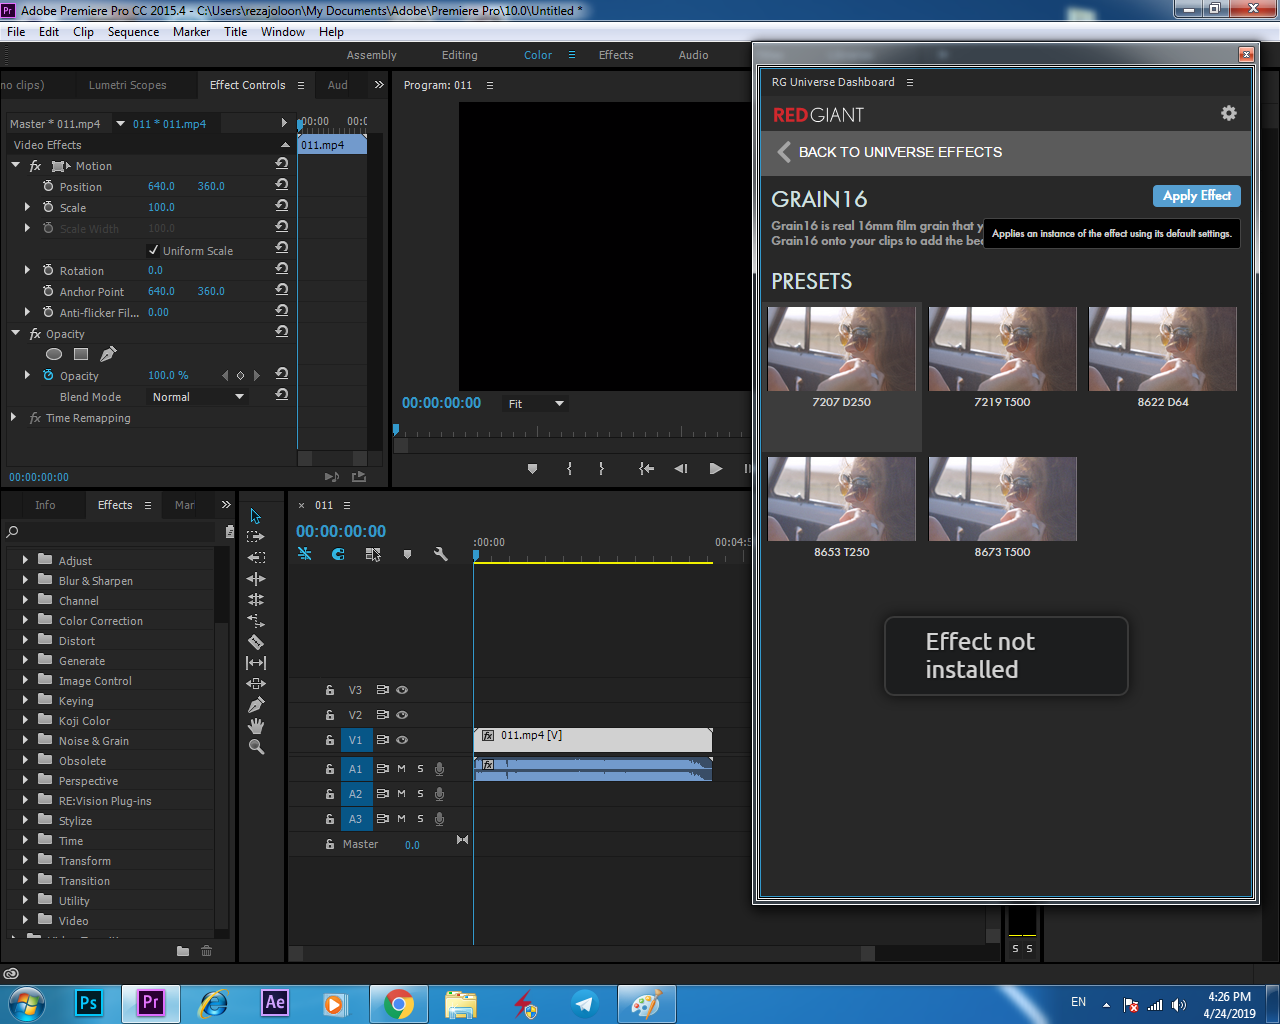Create ellipse mask under Opacity
This screenshot has width=1280, height=1024.
tap(54, 354)
